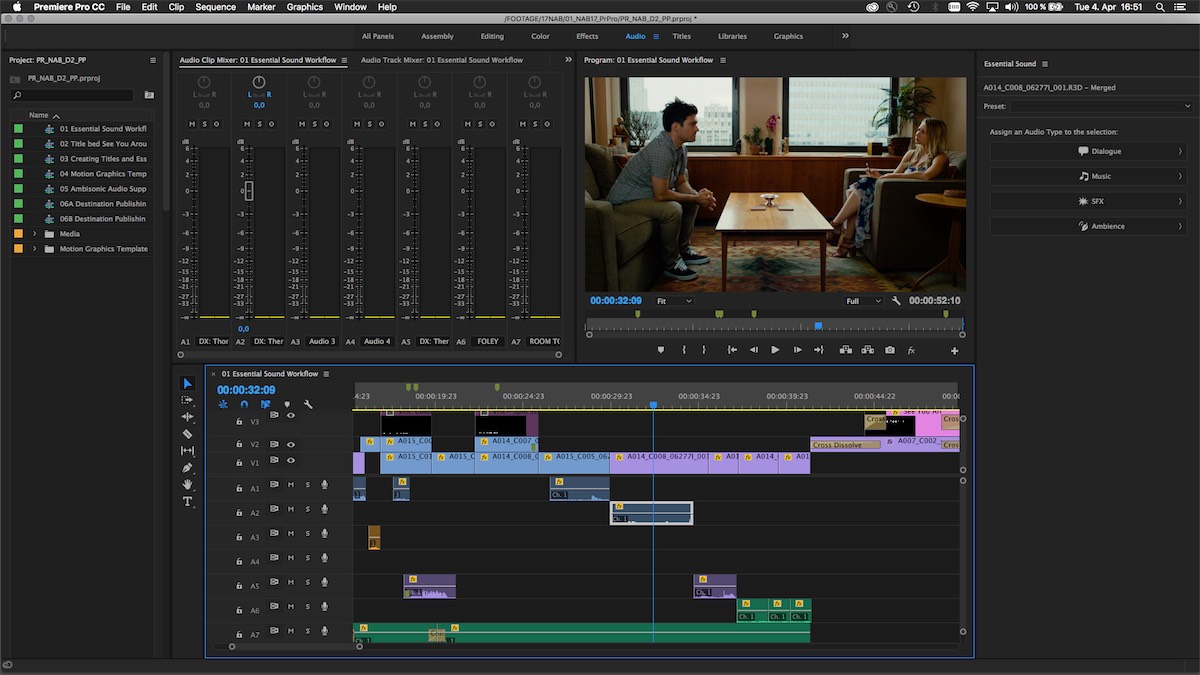Select the Razor tool in the tools panel
The width and height of the screenshot is (1200, 675).
pos(187,434)
